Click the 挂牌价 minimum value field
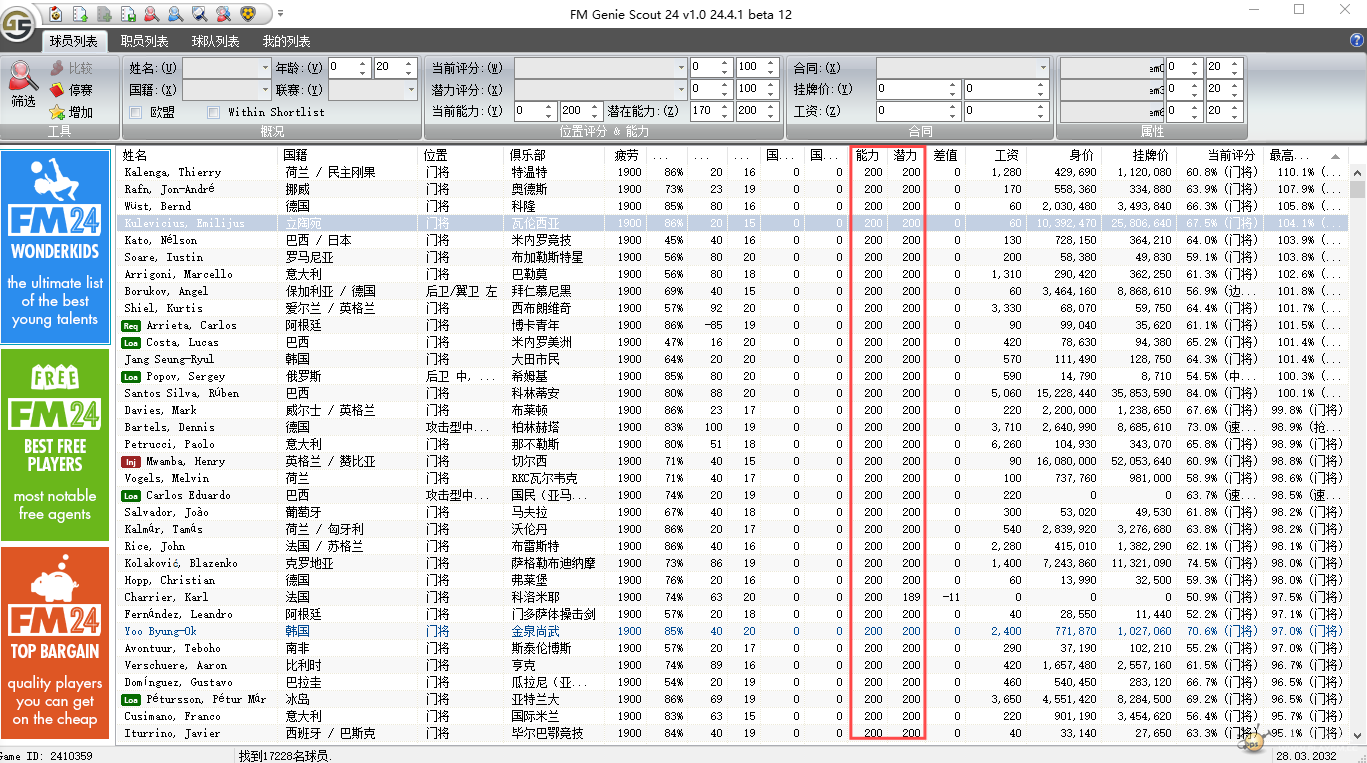Image resolution: width=1367 pixels, height=763 pixels. point(918,89)
